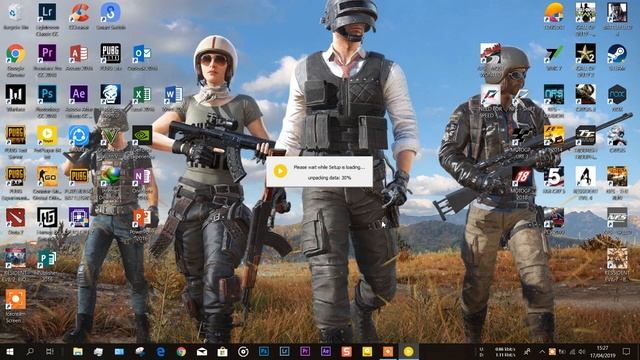The image size is (640, 360).
Task: Open Microsoft Edge from the taskbar
Action: click(160, 351)
